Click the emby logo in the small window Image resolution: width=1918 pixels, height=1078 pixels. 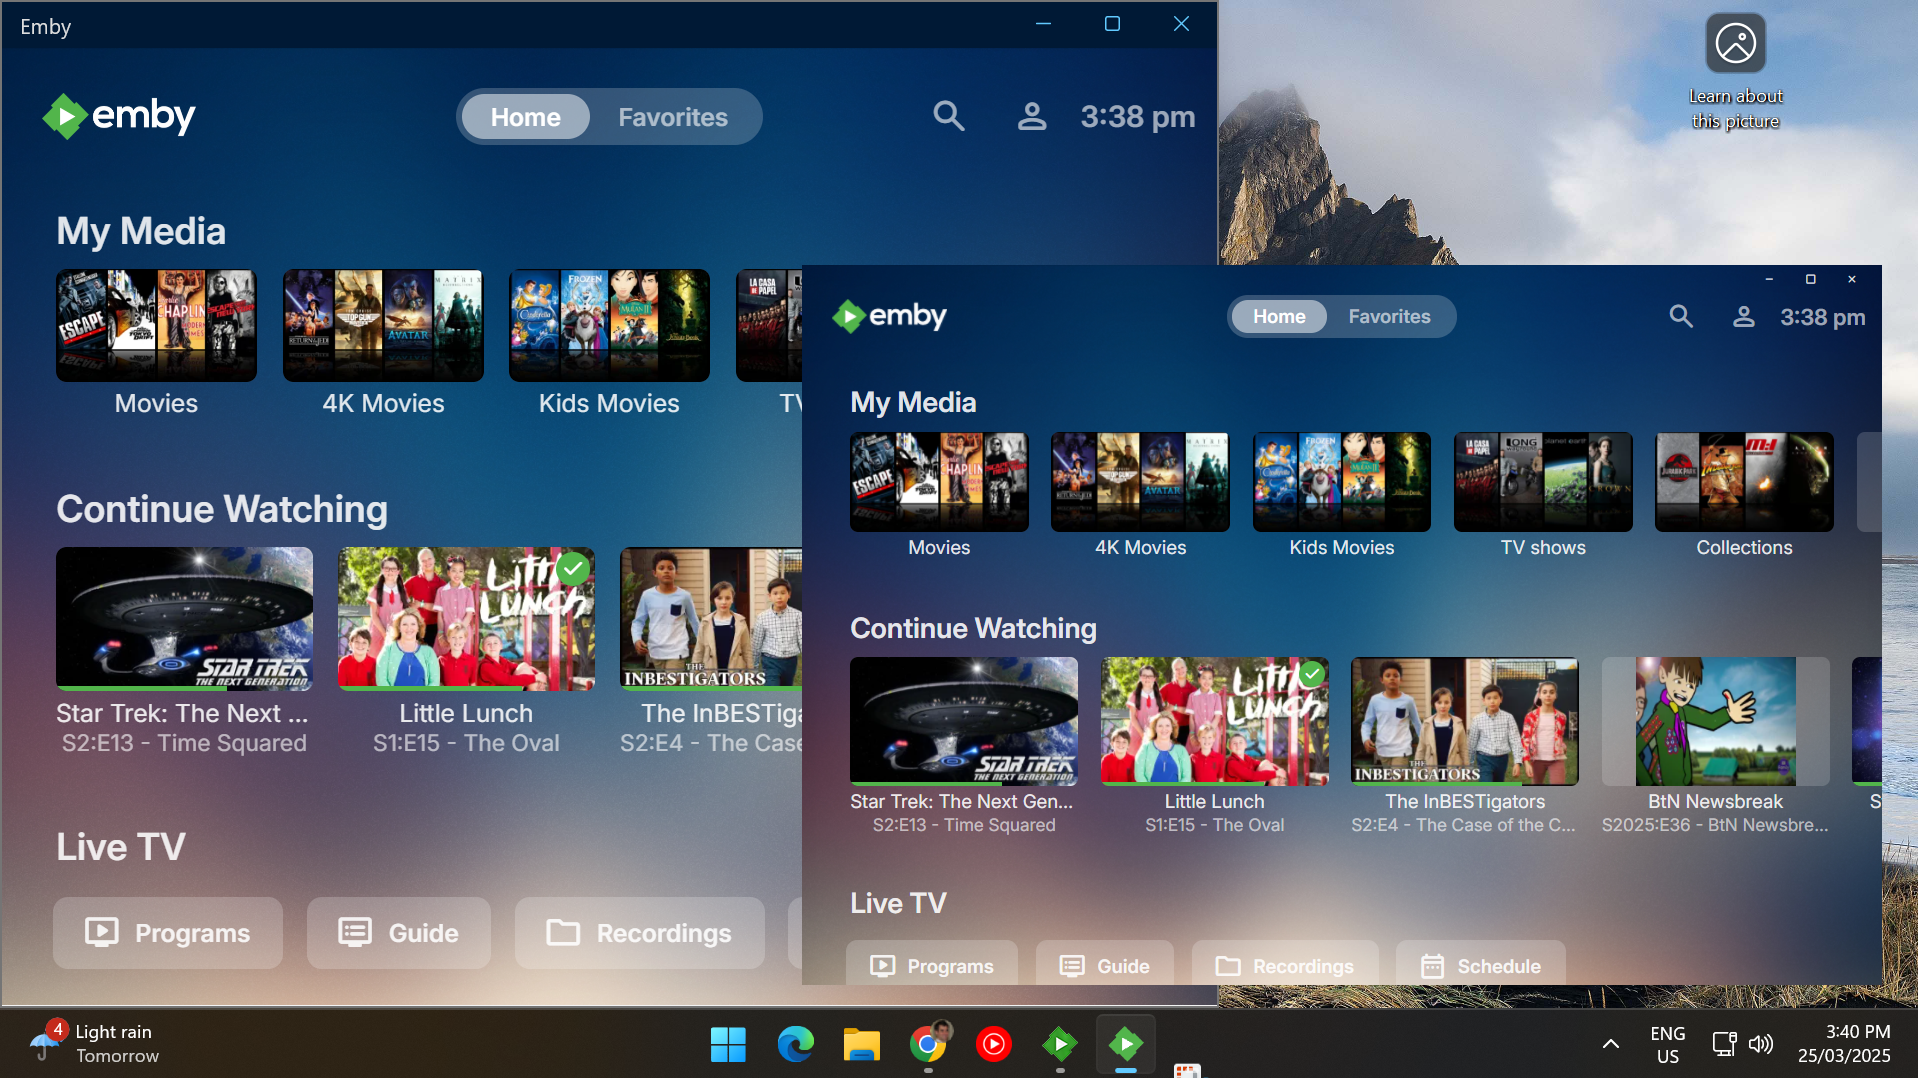[x=889, y=316]
